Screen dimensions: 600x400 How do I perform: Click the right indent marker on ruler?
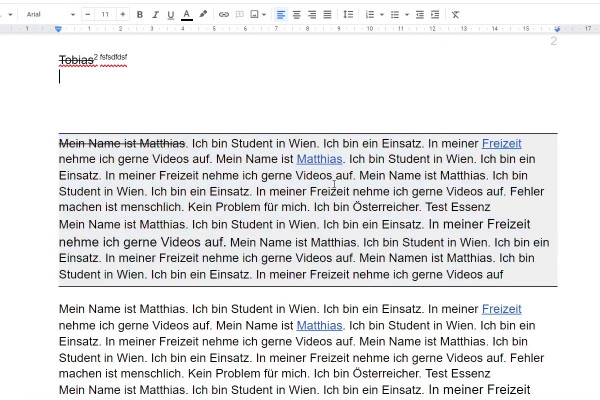click(557, 29)
